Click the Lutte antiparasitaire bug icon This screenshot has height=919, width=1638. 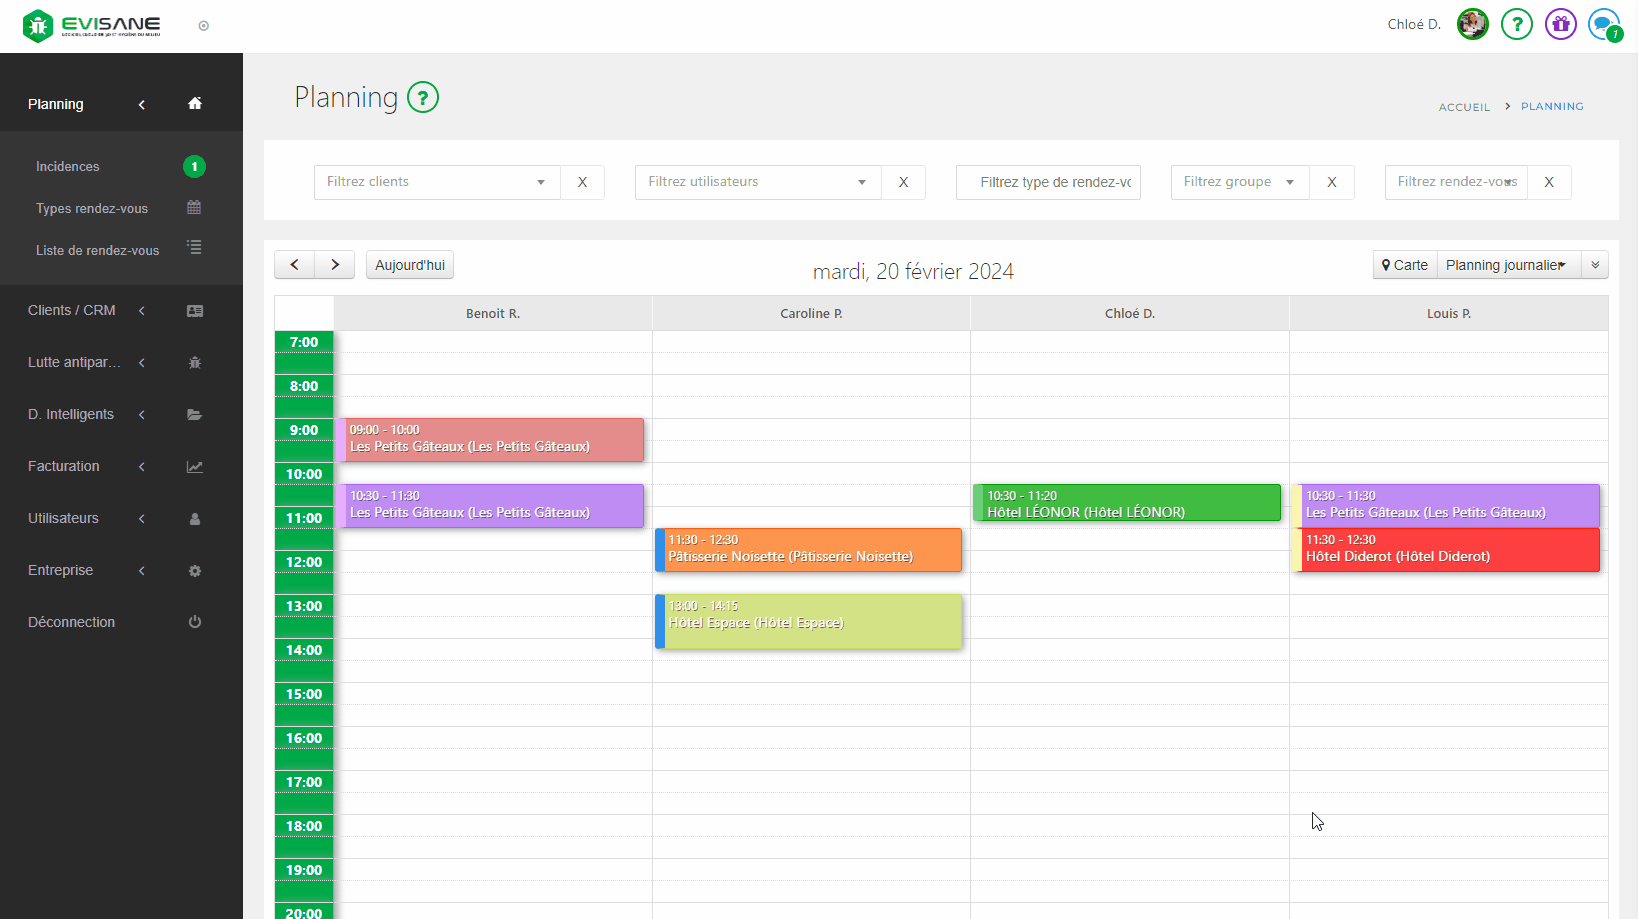(x=195, y=363)
